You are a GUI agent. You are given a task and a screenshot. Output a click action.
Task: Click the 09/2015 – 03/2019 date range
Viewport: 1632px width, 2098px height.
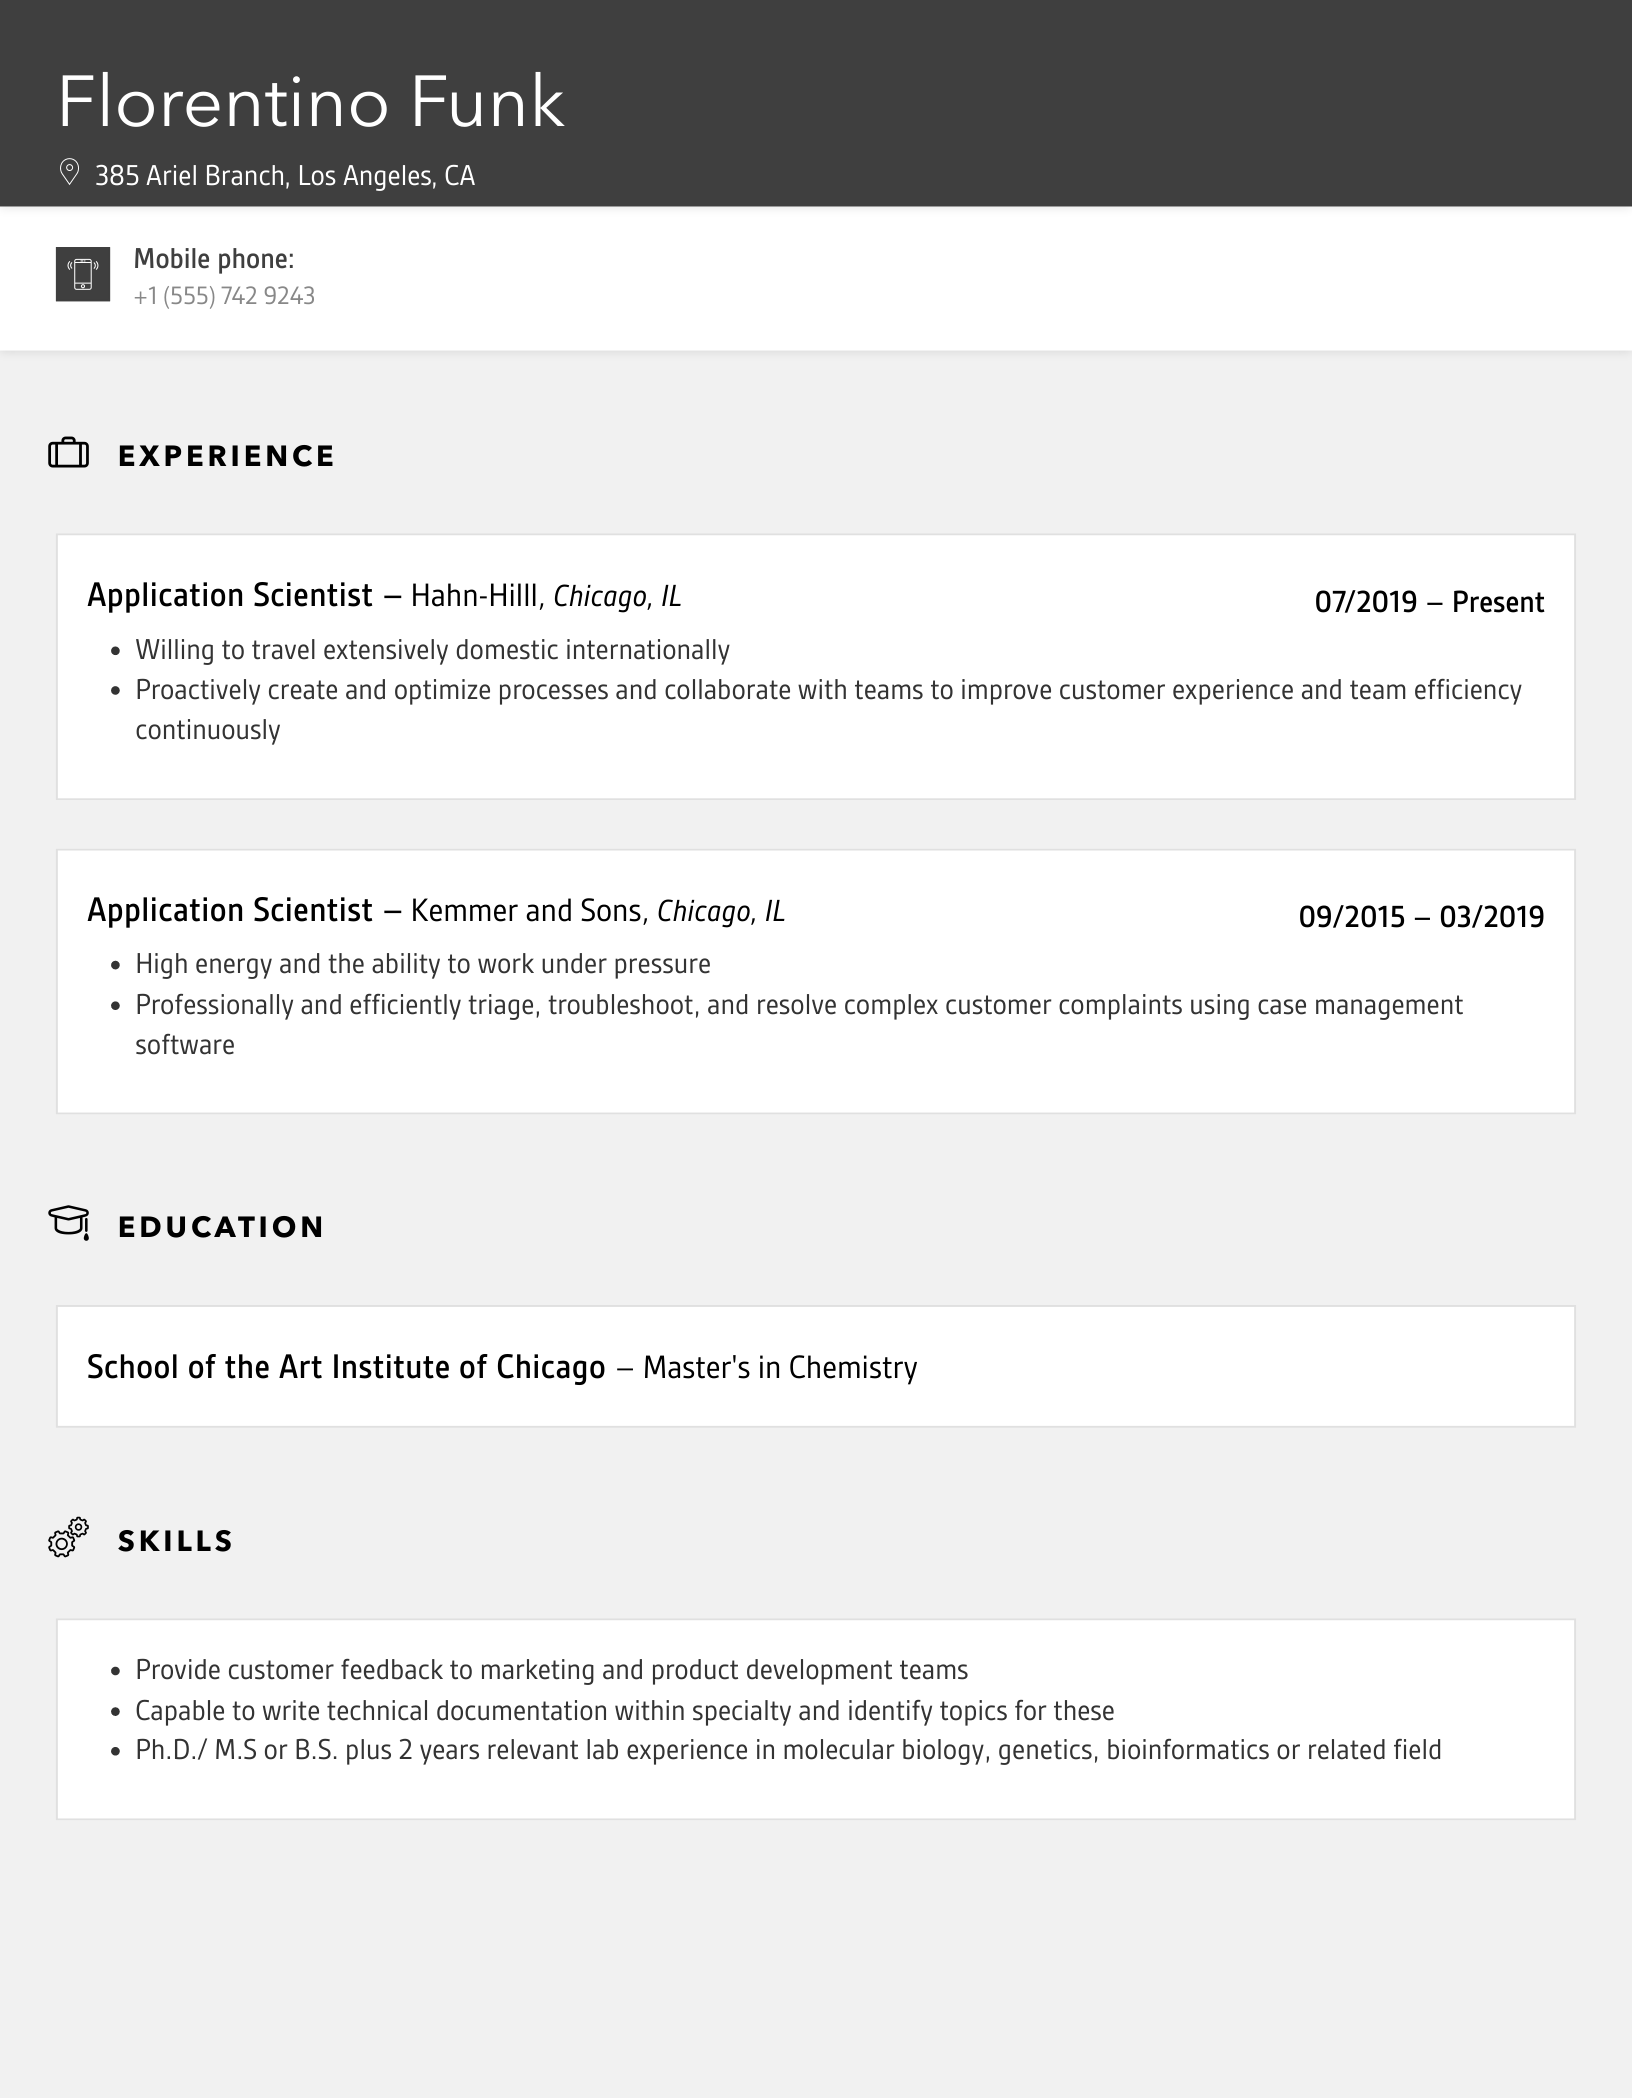(x=1420, y=917)
